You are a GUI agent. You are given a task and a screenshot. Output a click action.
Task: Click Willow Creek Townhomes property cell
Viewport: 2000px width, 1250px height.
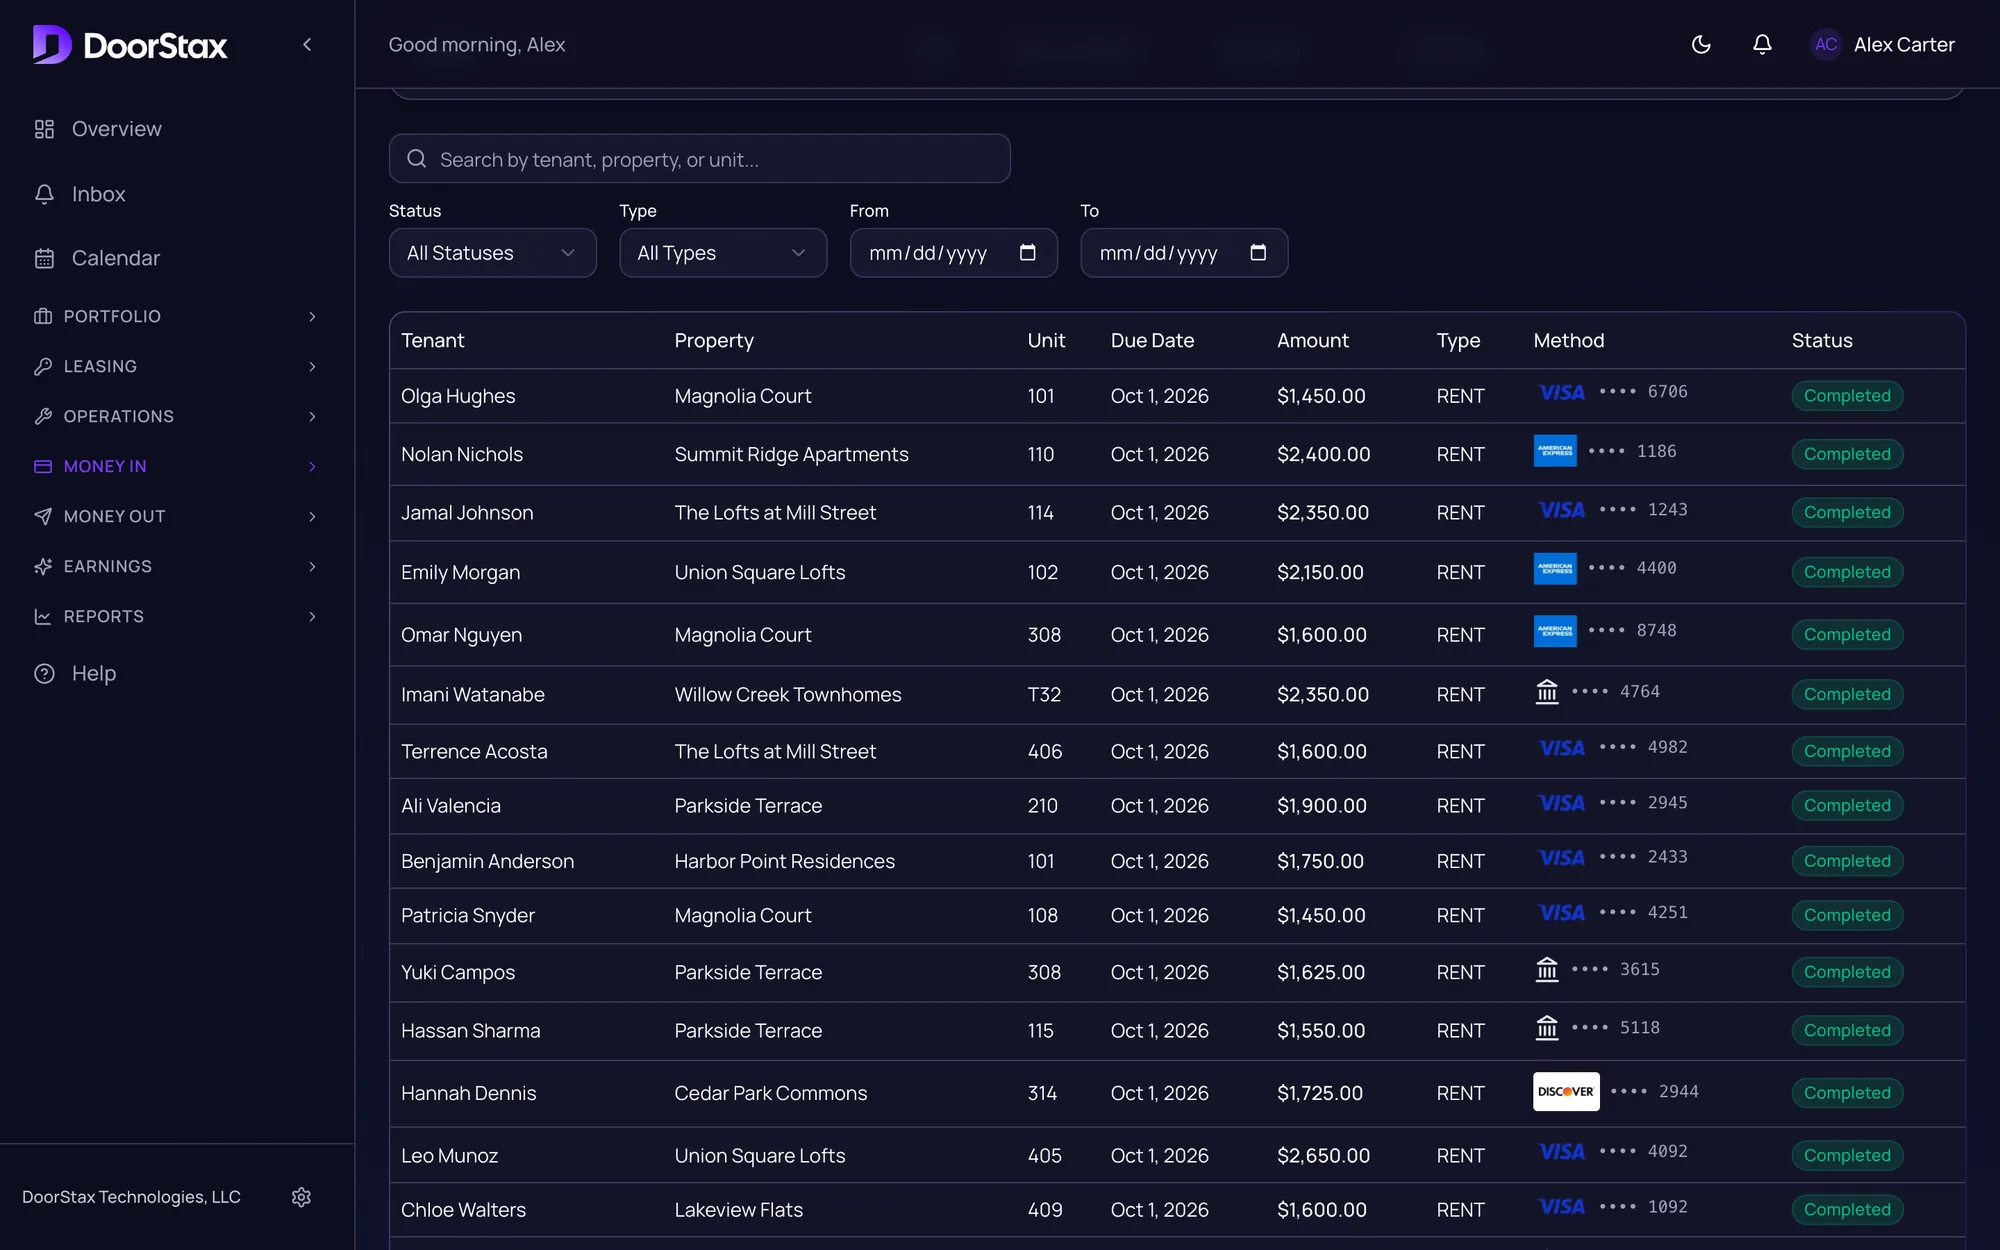click(788, 694)
